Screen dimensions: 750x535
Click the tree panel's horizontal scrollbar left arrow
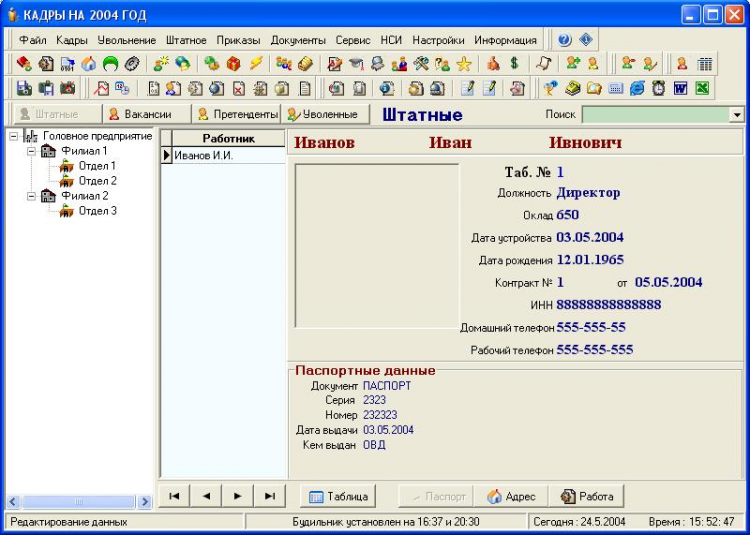(x=13, y=502)
